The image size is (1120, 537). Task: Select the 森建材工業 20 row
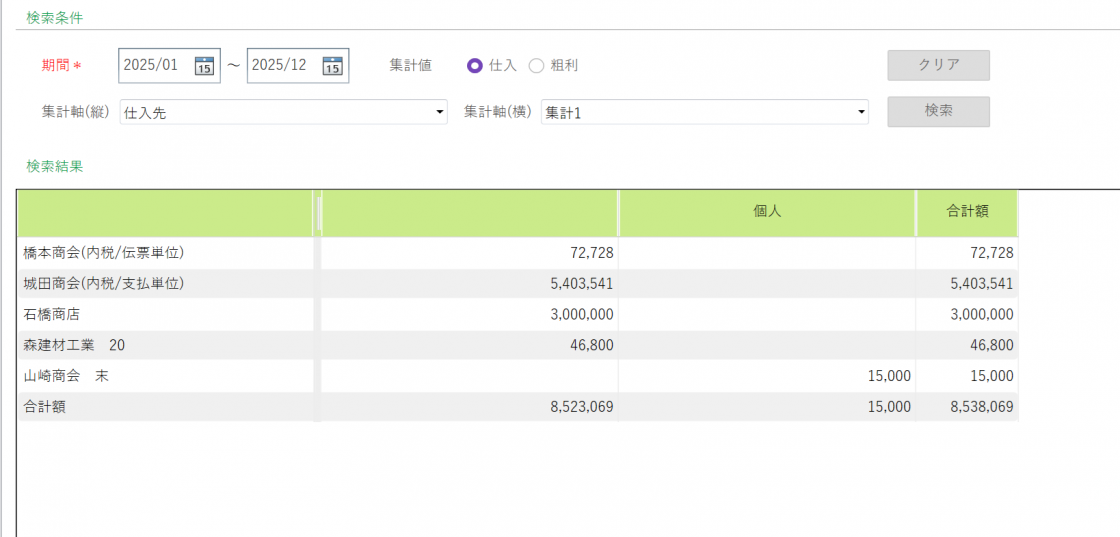pos(74,346)
